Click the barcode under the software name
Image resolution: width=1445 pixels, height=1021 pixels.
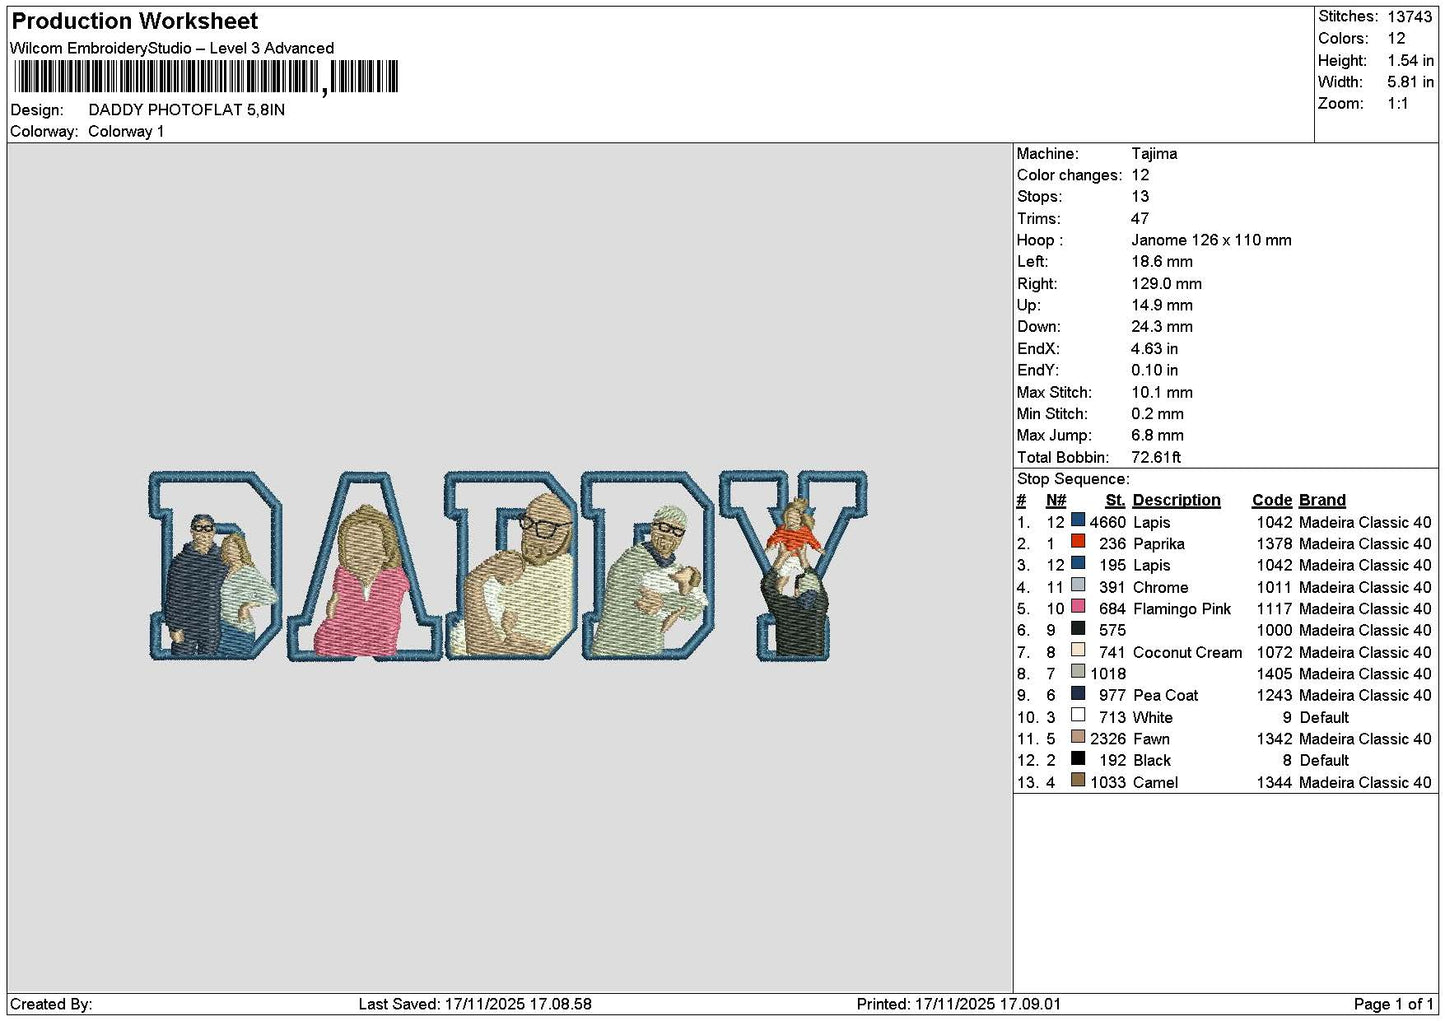206,77
